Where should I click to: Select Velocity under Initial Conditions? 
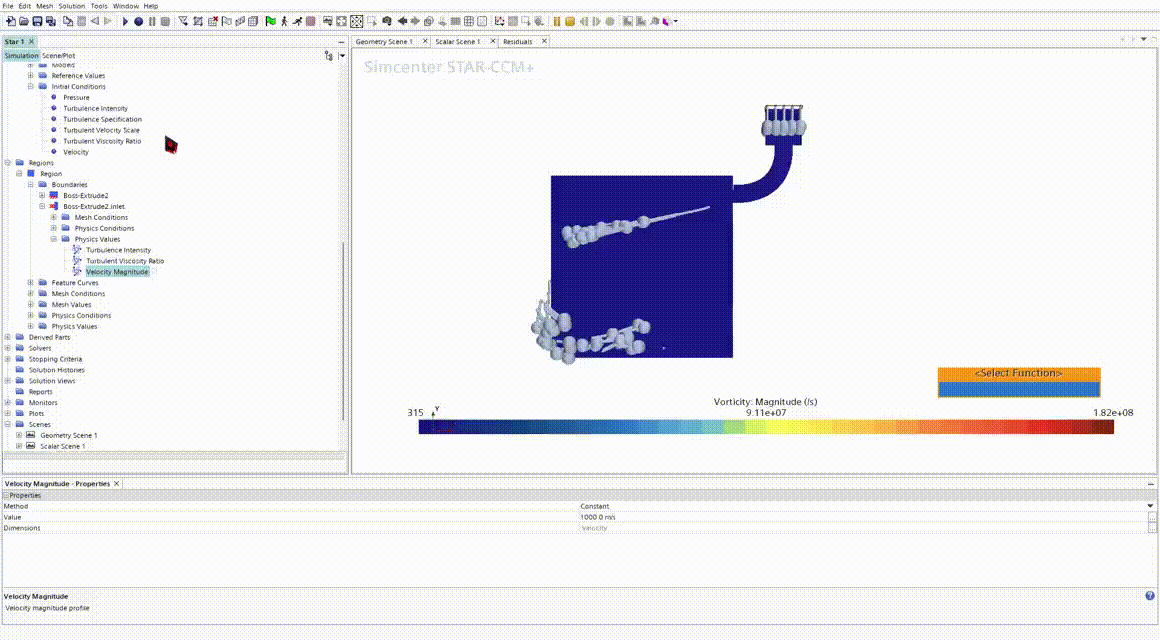(75, 152)
